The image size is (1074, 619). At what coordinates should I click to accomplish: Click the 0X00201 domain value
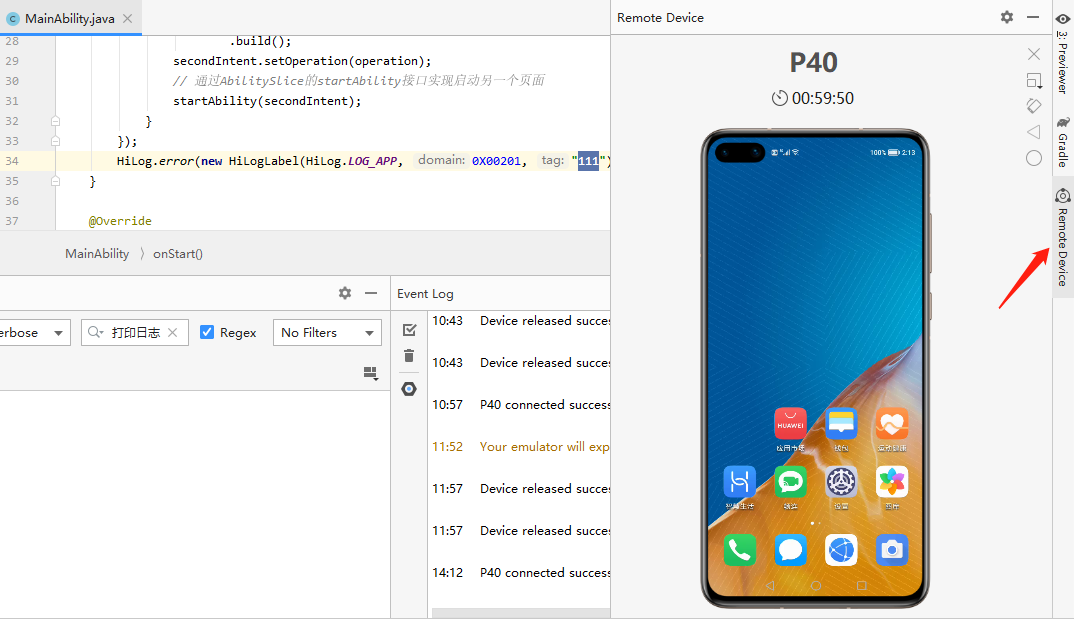(x=496, y=161)
